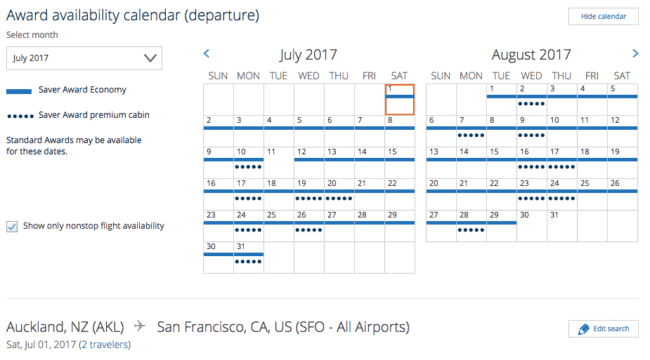Open the 2 travelers link
Image resolution: width=650 pixels, height=360 pixels.
(104, 345)
